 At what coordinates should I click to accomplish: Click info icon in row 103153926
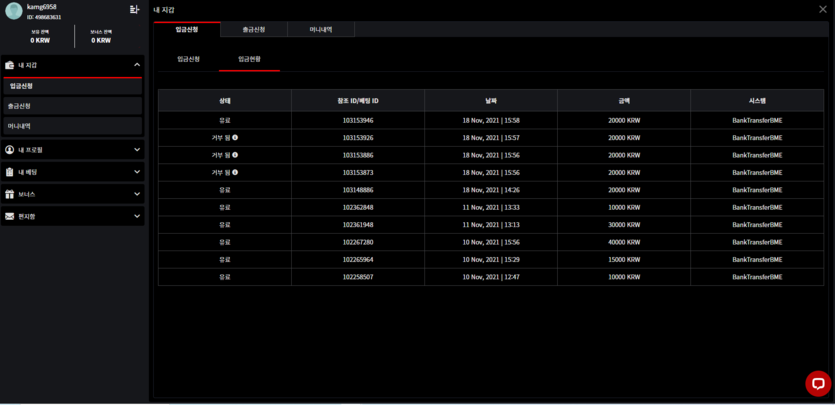[x=235, y=138]
